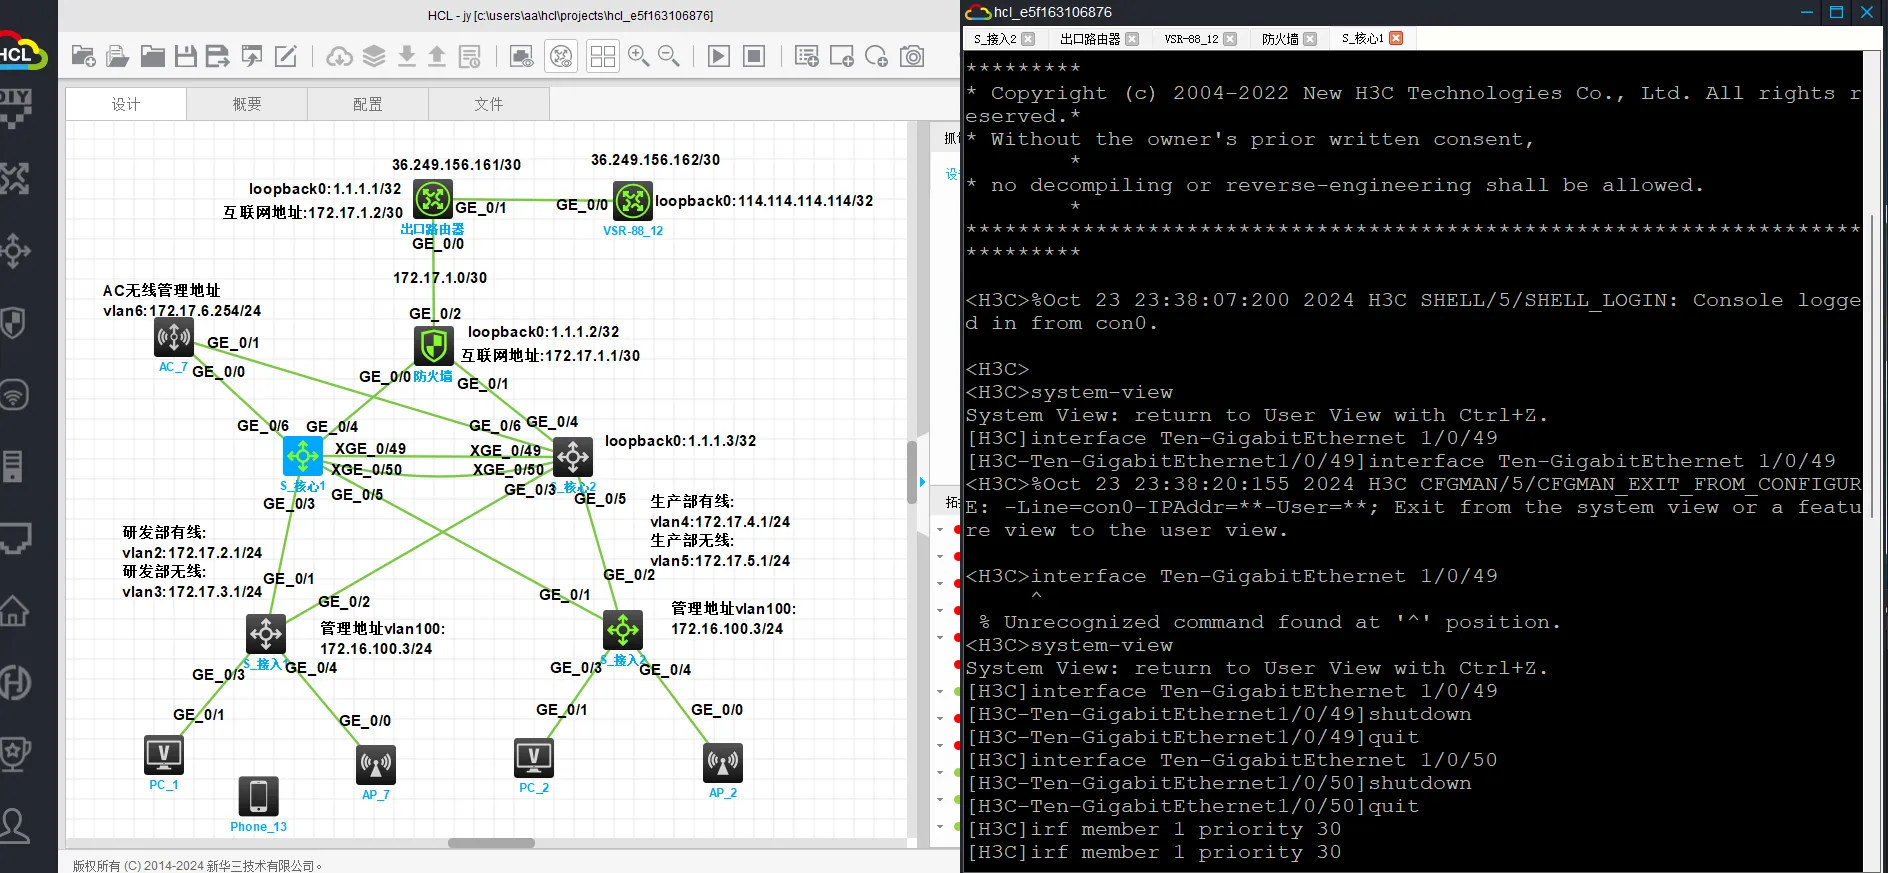The height and width of the screenshot is (873, 1888).
Task: Click the PC_1 host device
Action: pos(164,755)
